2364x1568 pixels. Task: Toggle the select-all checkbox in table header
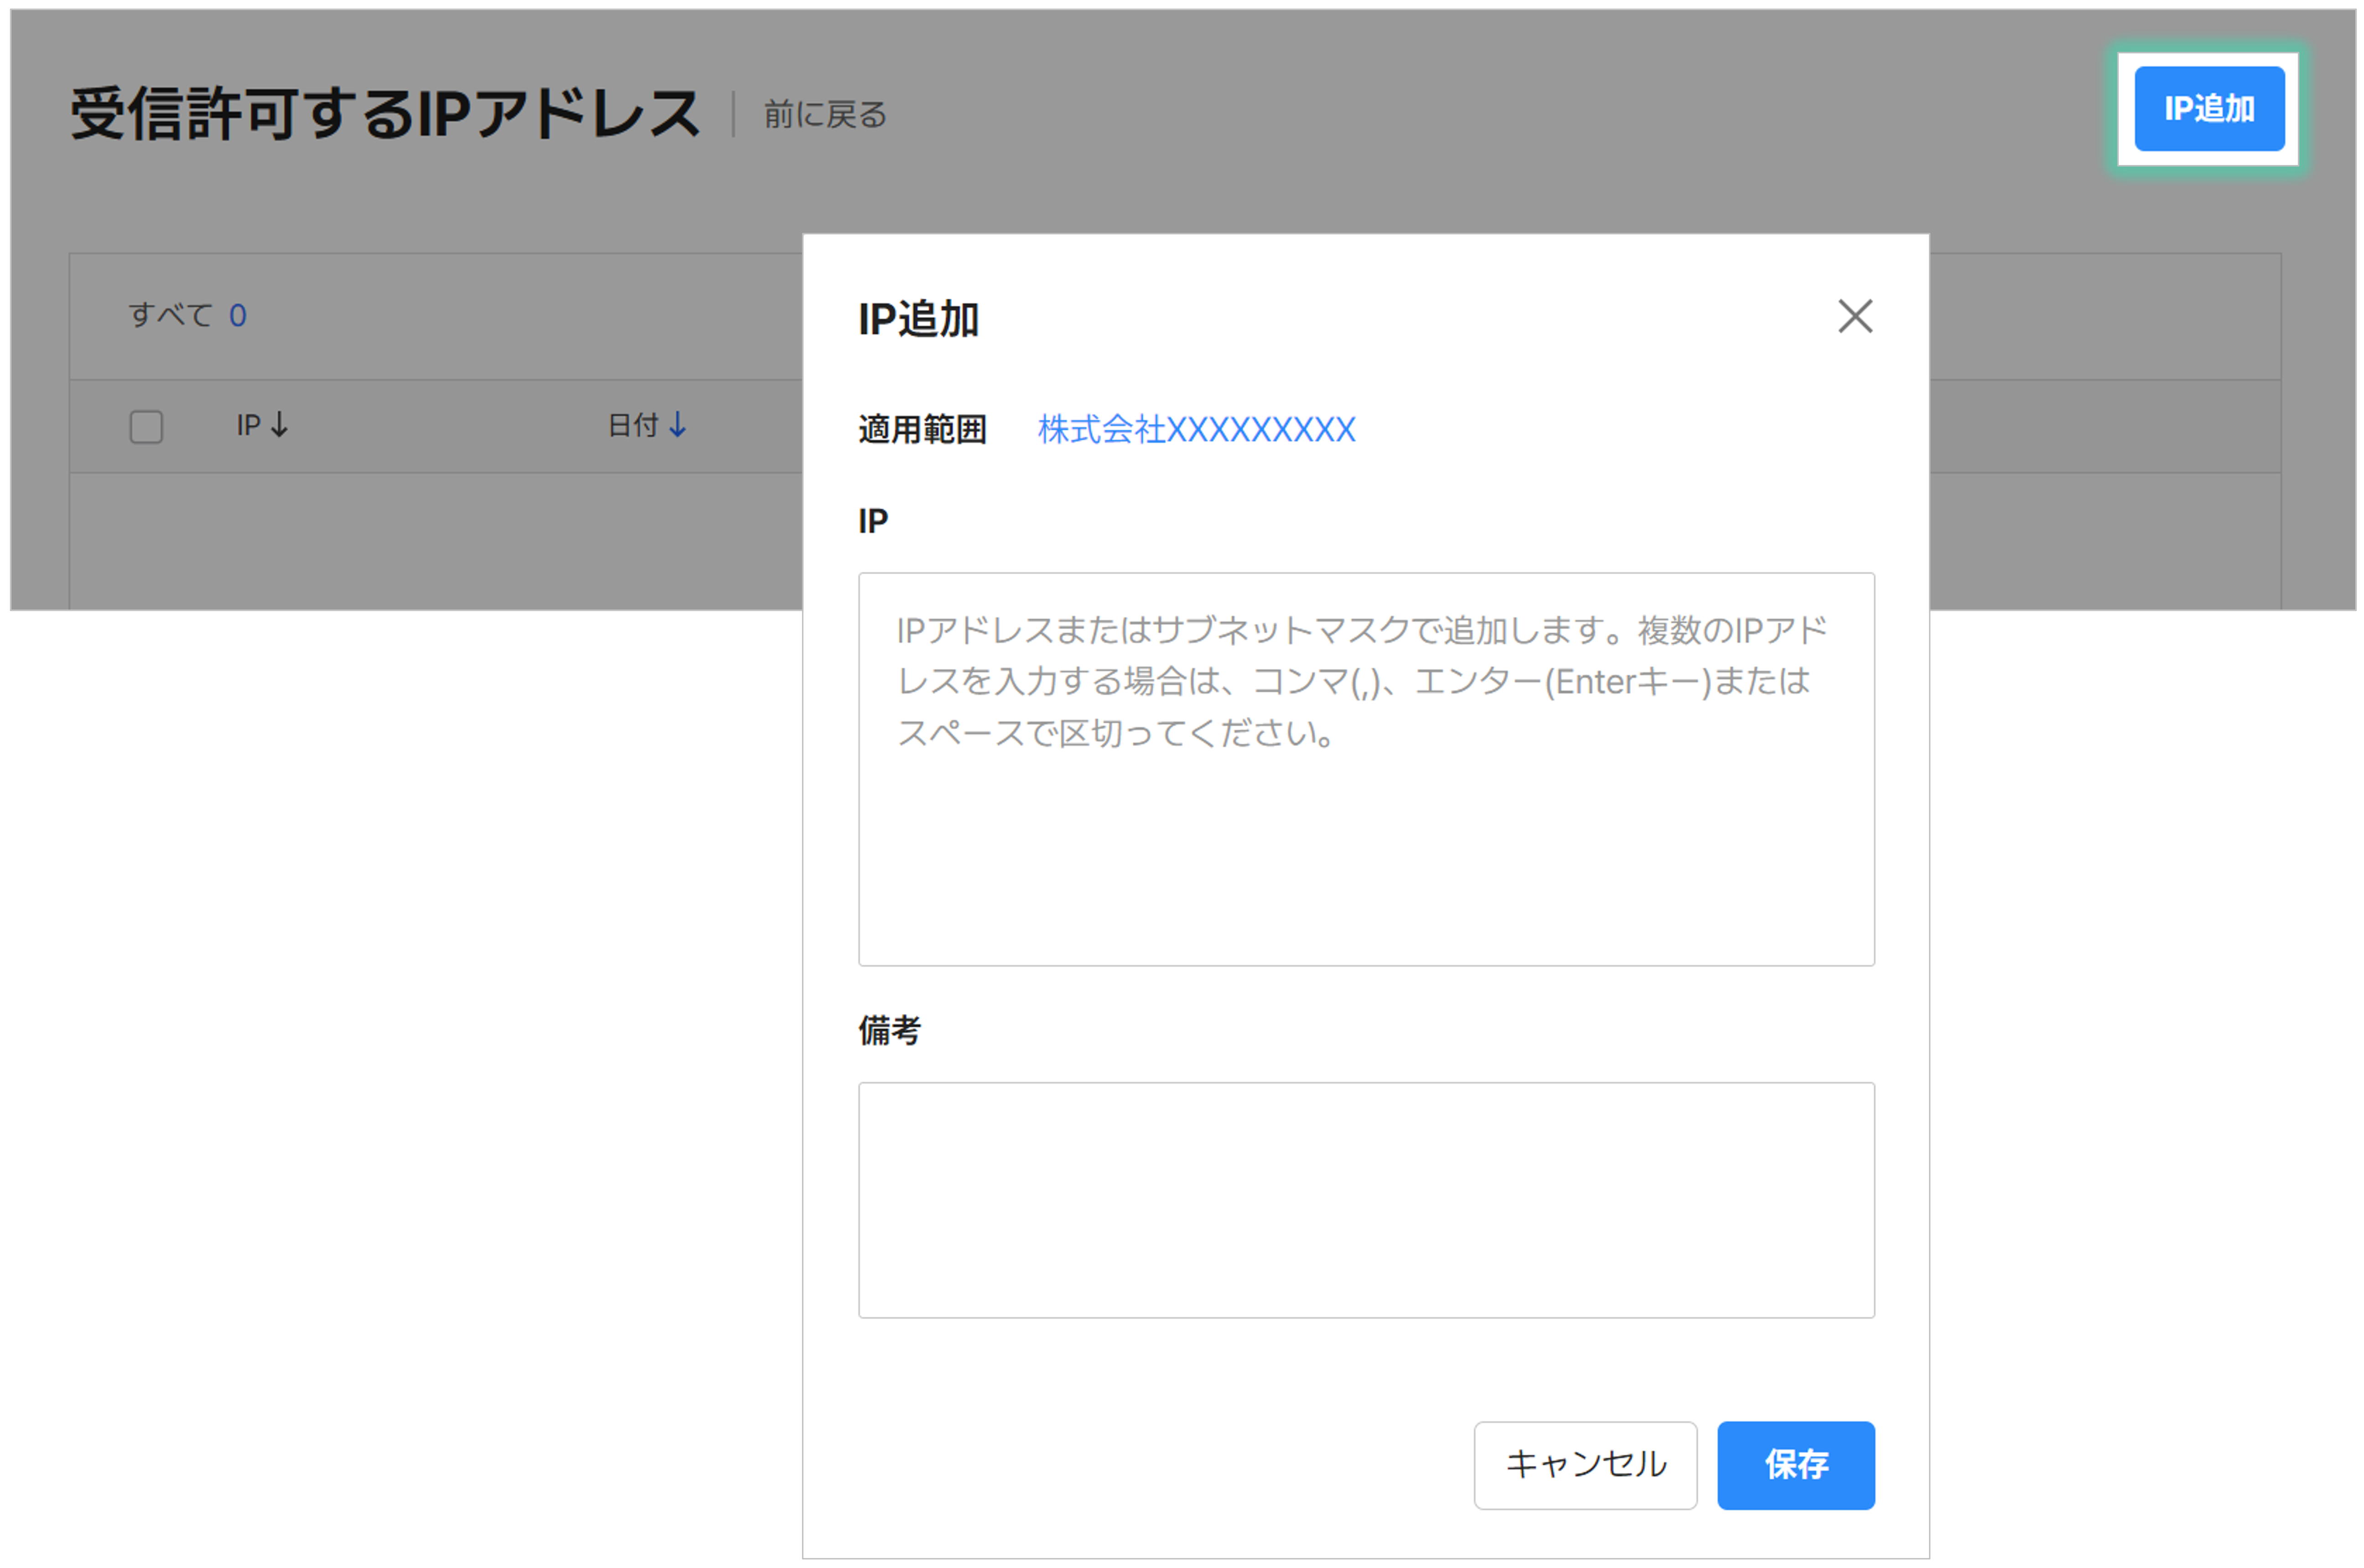[x=146, y=427]
